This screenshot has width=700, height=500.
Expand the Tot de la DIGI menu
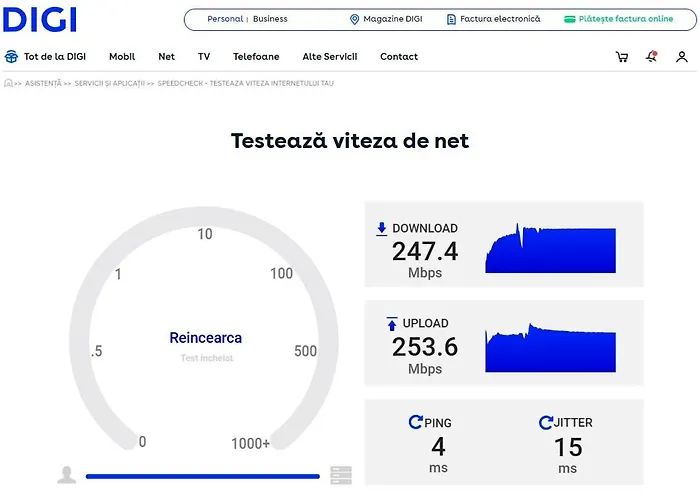(45, 57)
